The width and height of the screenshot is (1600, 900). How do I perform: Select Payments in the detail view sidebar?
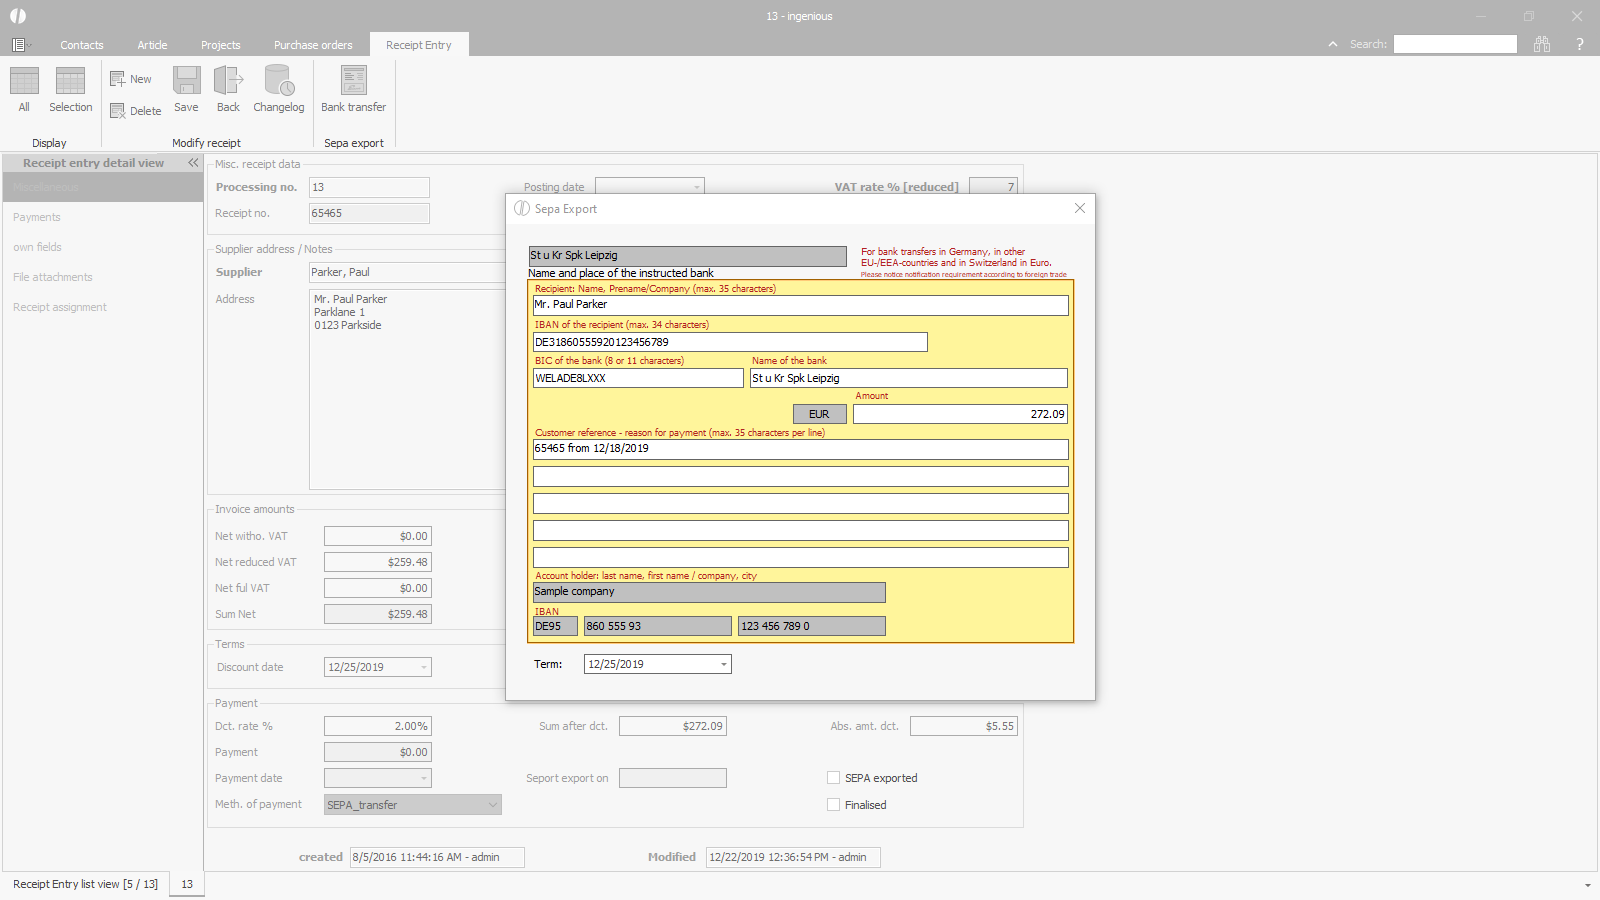37,217
